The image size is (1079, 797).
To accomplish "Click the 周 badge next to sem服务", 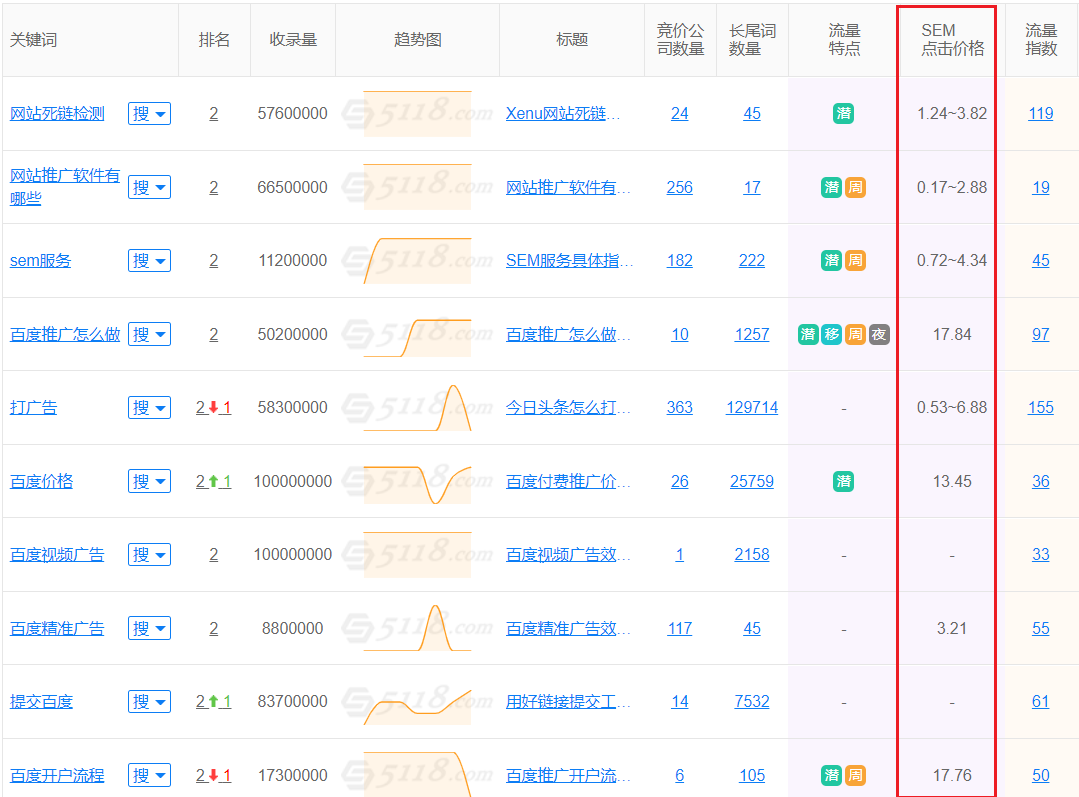I will click(854, 260).
